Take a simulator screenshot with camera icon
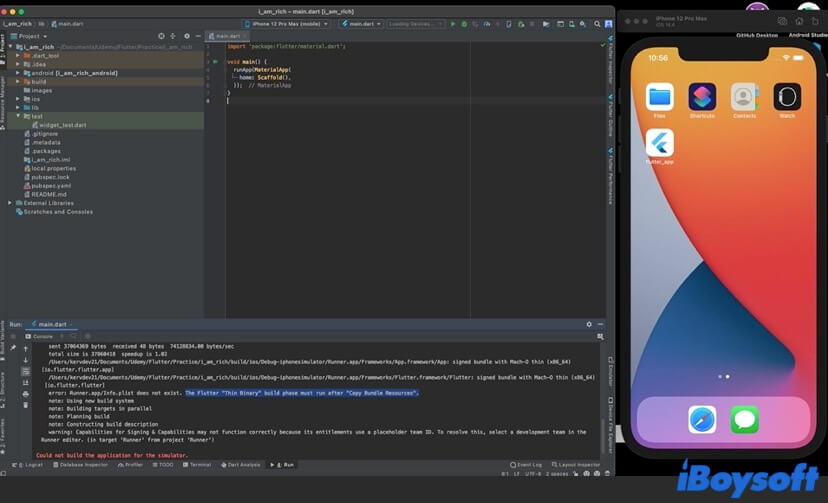The width and height of the screenshot is (828, 503). (782, 20)
